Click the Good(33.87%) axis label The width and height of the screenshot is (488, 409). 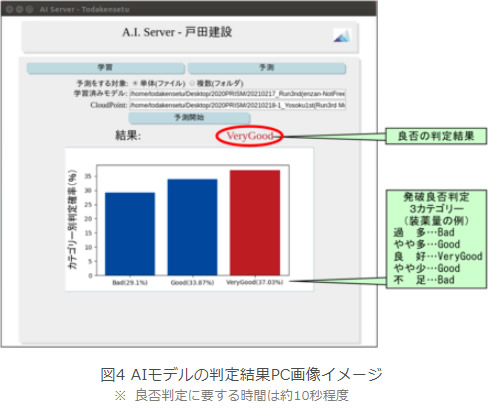[192, 283]
